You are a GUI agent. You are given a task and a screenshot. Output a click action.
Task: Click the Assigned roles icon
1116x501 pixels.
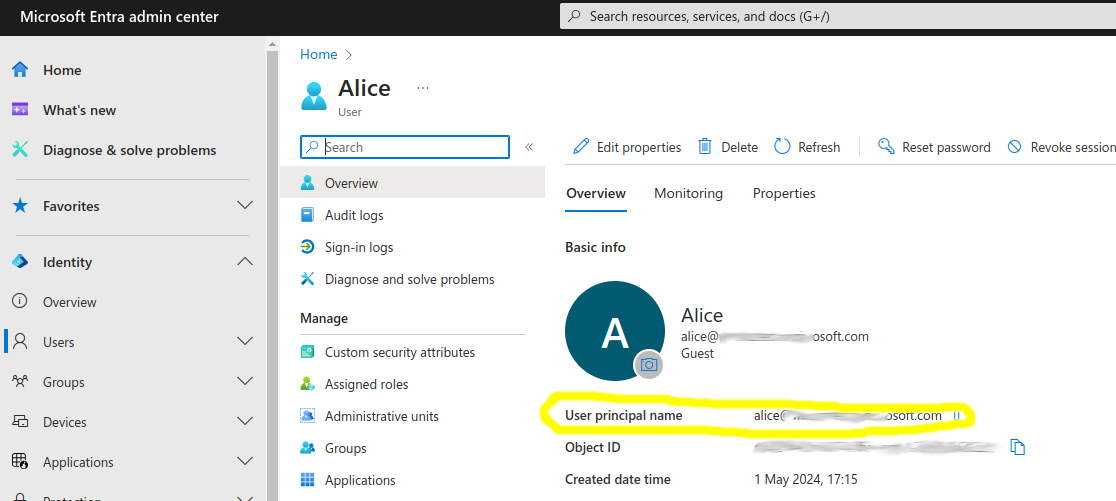pyautogui.click(x=307, y=384)
